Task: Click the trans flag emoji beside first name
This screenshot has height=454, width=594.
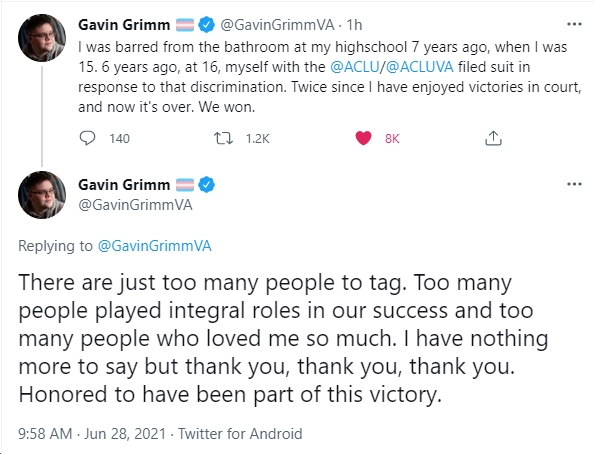Action: pyautogui.click(x=185, y=25)
